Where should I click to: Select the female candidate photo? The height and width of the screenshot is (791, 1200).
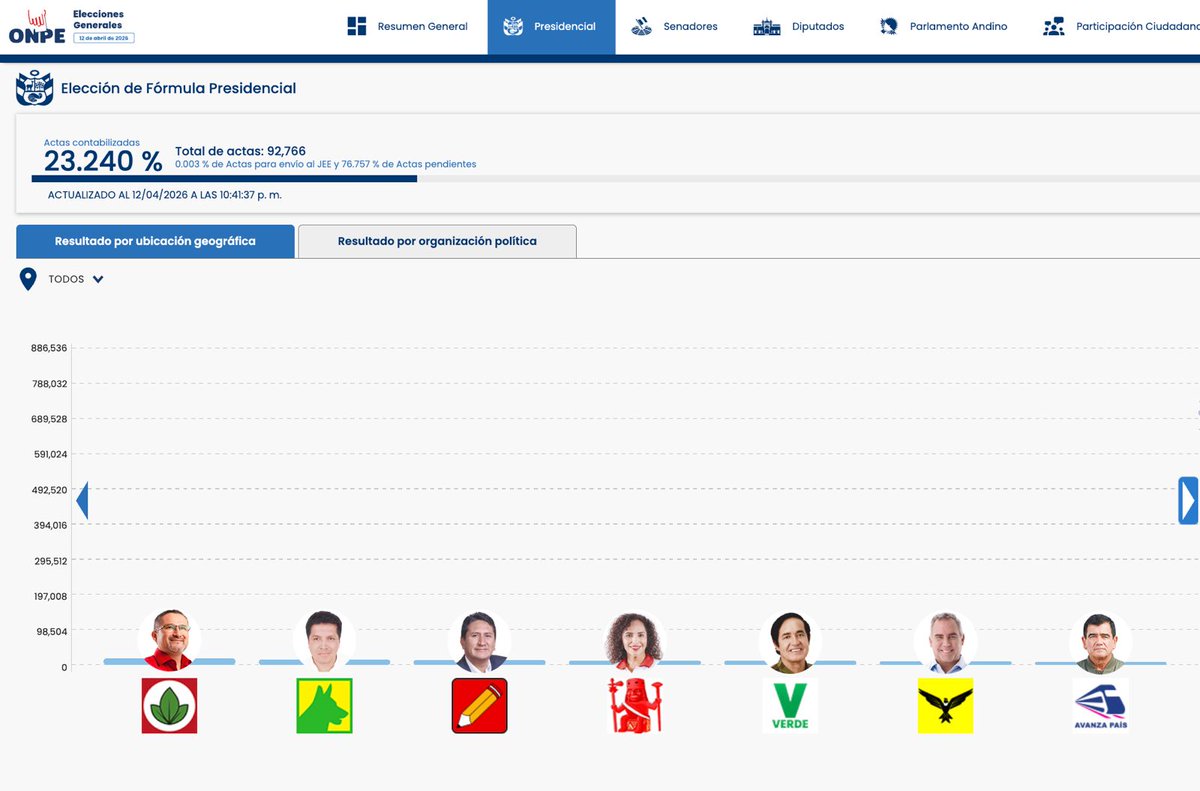point(634,640)
